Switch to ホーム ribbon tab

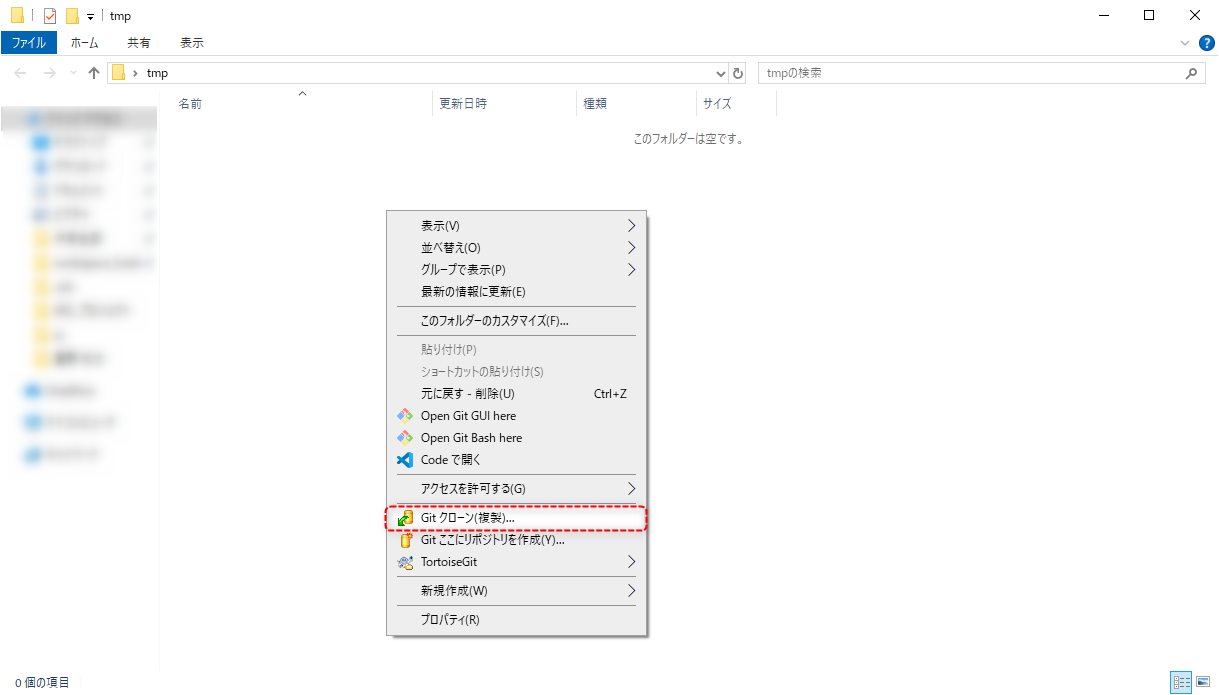(85, 43)
